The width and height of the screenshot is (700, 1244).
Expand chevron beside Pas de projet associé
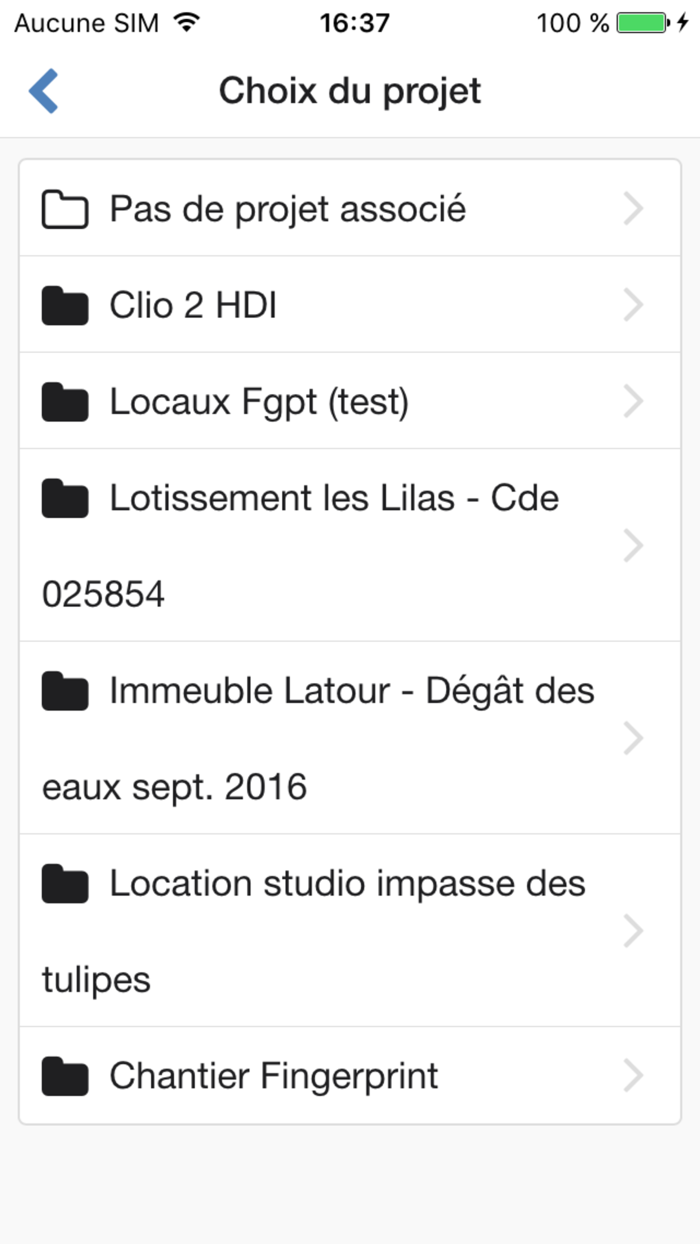tap(632, 209)
